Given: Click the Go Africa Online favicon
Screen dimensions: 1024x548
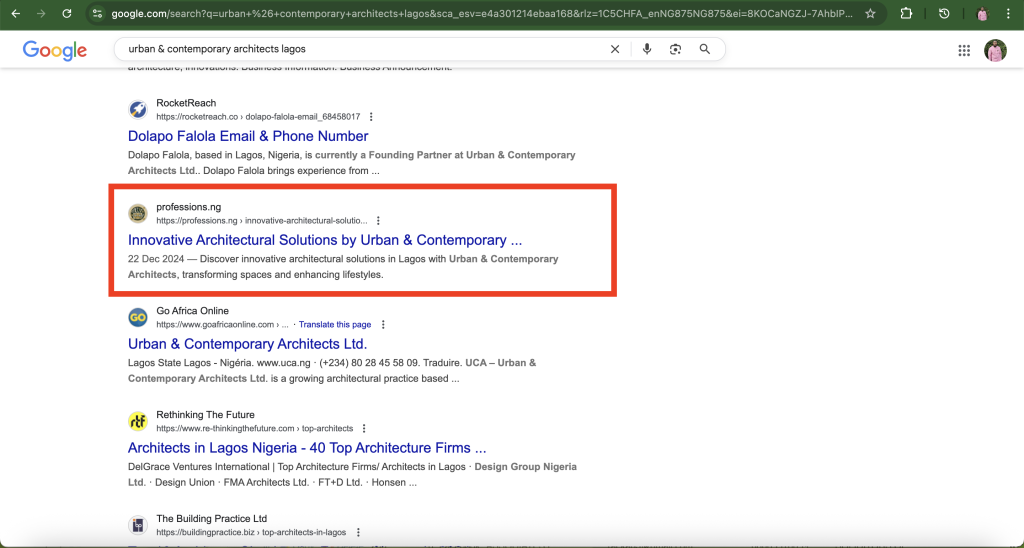Looking at the screenshot, I should [138, 317].
